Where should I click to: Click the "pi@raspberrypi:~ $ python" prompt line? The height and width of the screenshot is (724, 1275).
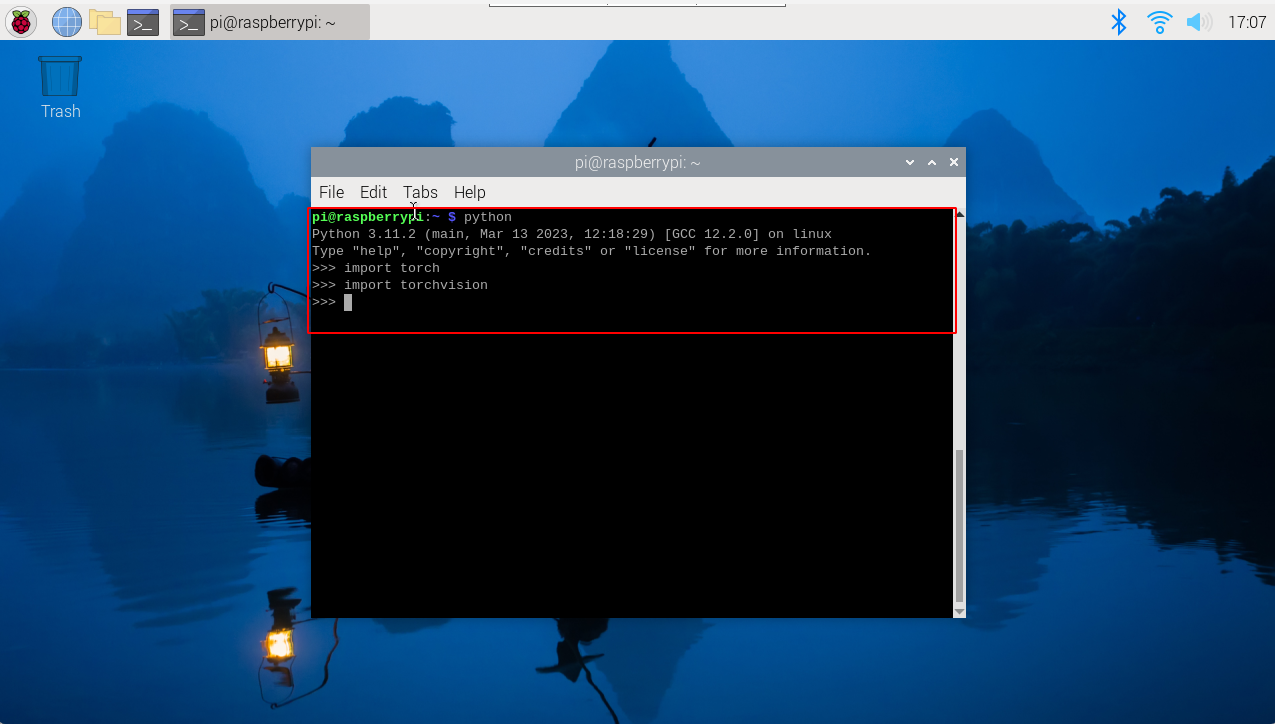[x=412, y=217]
